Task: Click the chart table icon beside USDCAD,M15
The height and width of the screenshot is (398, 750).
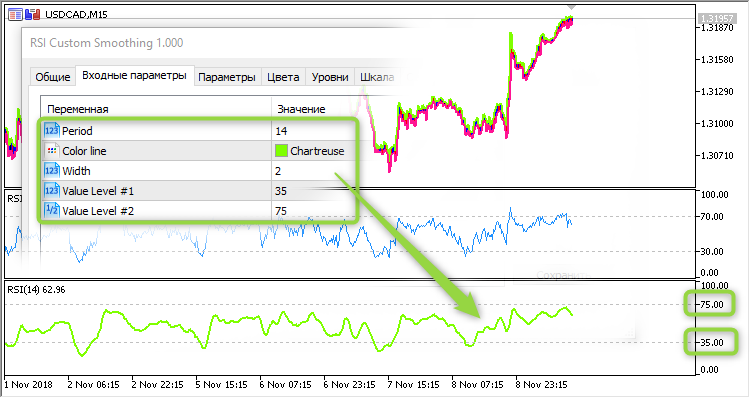Action: [x=15, y=14]
